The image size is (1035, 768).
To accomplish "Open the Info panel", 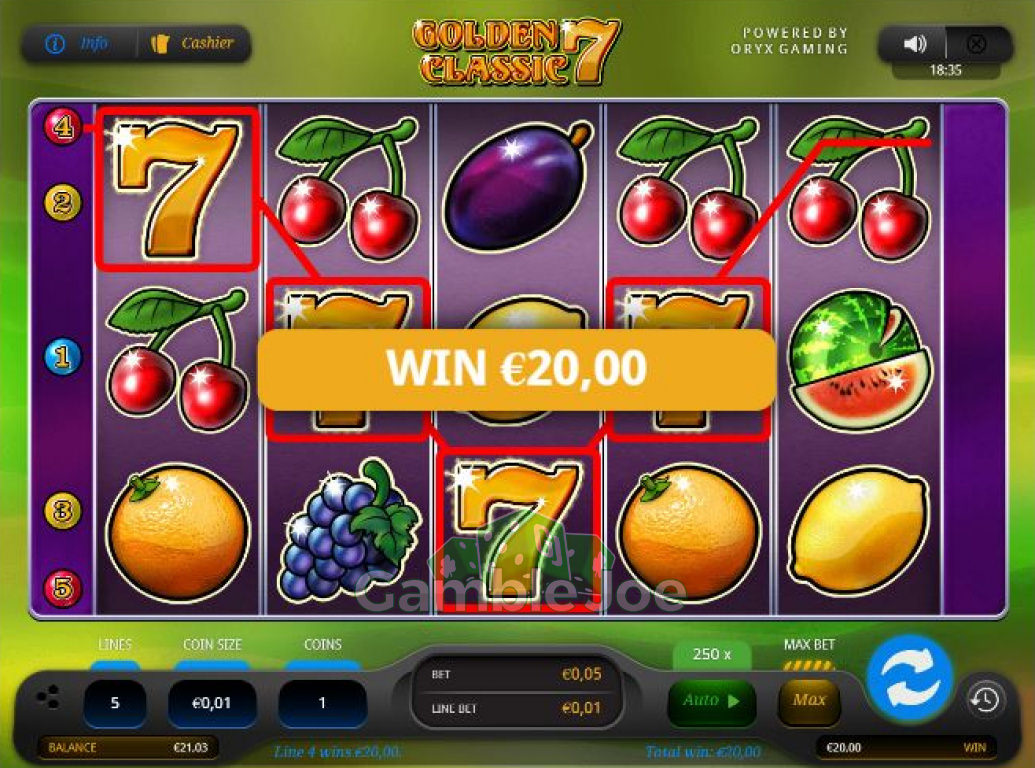I will [77, 44].
